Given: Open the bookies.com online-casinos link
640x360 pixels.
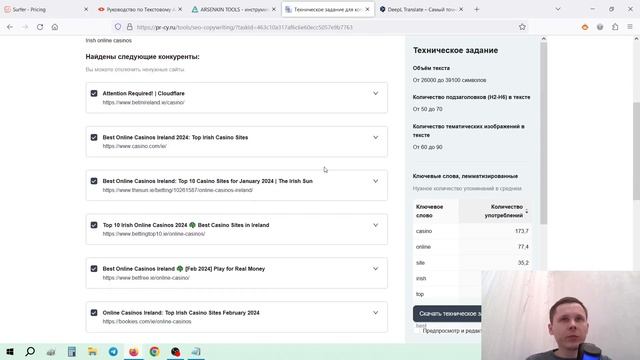Looking at the screenshot, I should (x=147, y=322).
